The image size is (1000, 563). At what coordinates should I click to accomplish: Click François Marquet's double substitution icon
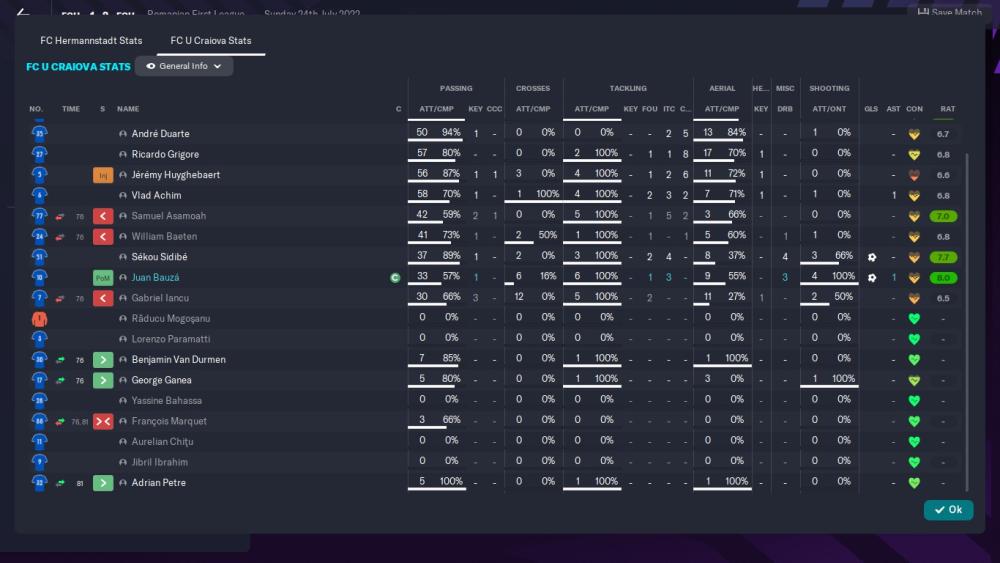pos(102,422)
